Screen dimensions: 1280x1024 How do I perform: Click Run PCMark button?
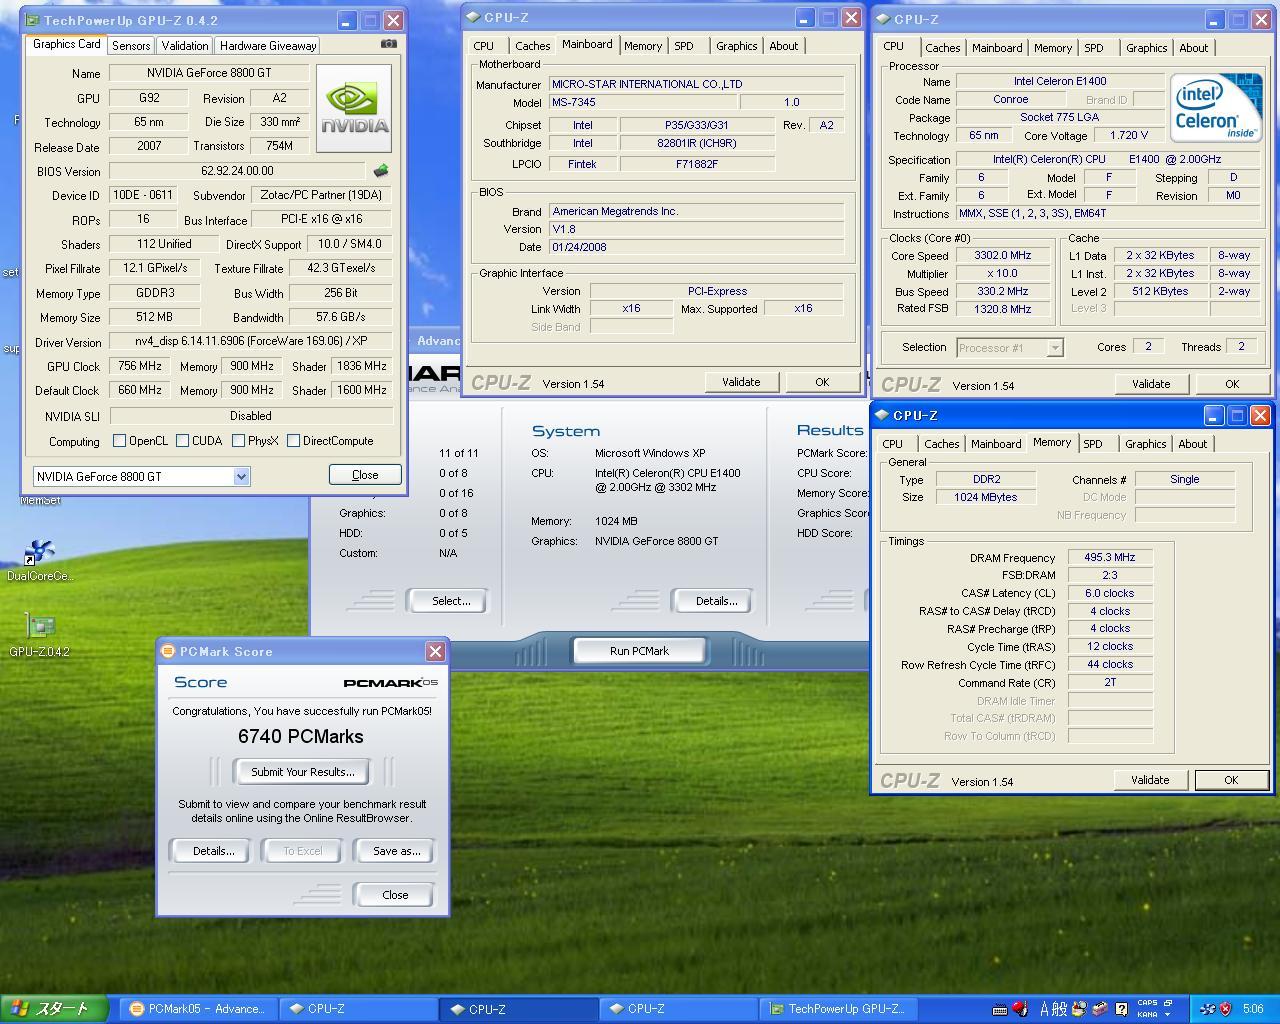[x=639, y=651]
